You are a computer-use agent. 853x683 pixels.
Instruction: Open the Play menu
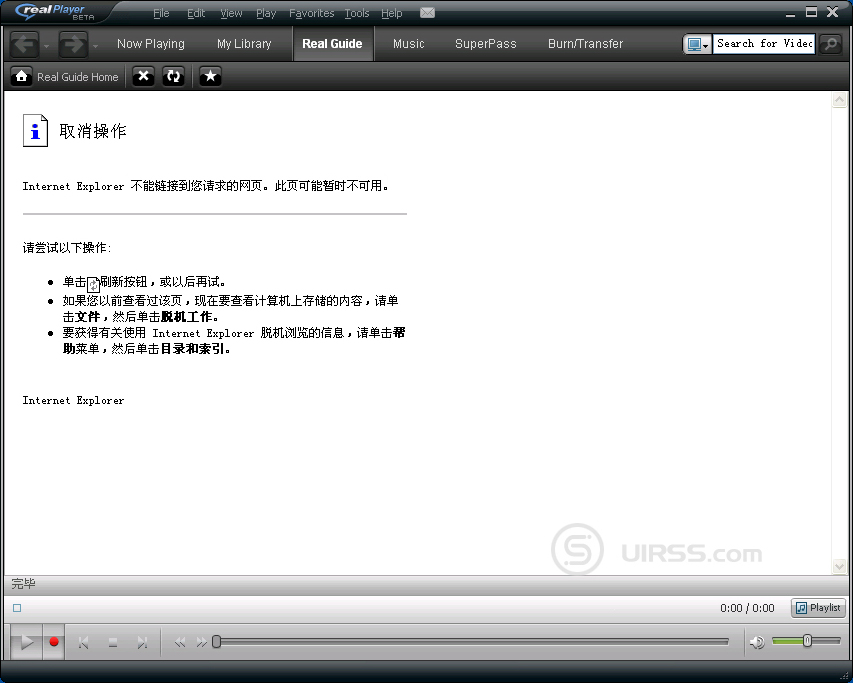coord(266,13)
